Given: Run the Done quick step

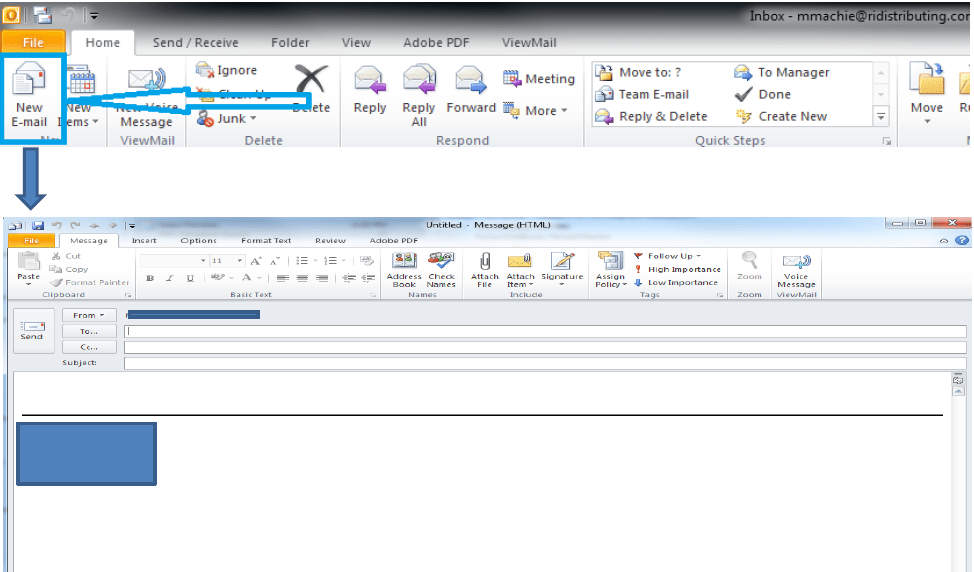Looking at the screenshot, I should pos(762,94).
